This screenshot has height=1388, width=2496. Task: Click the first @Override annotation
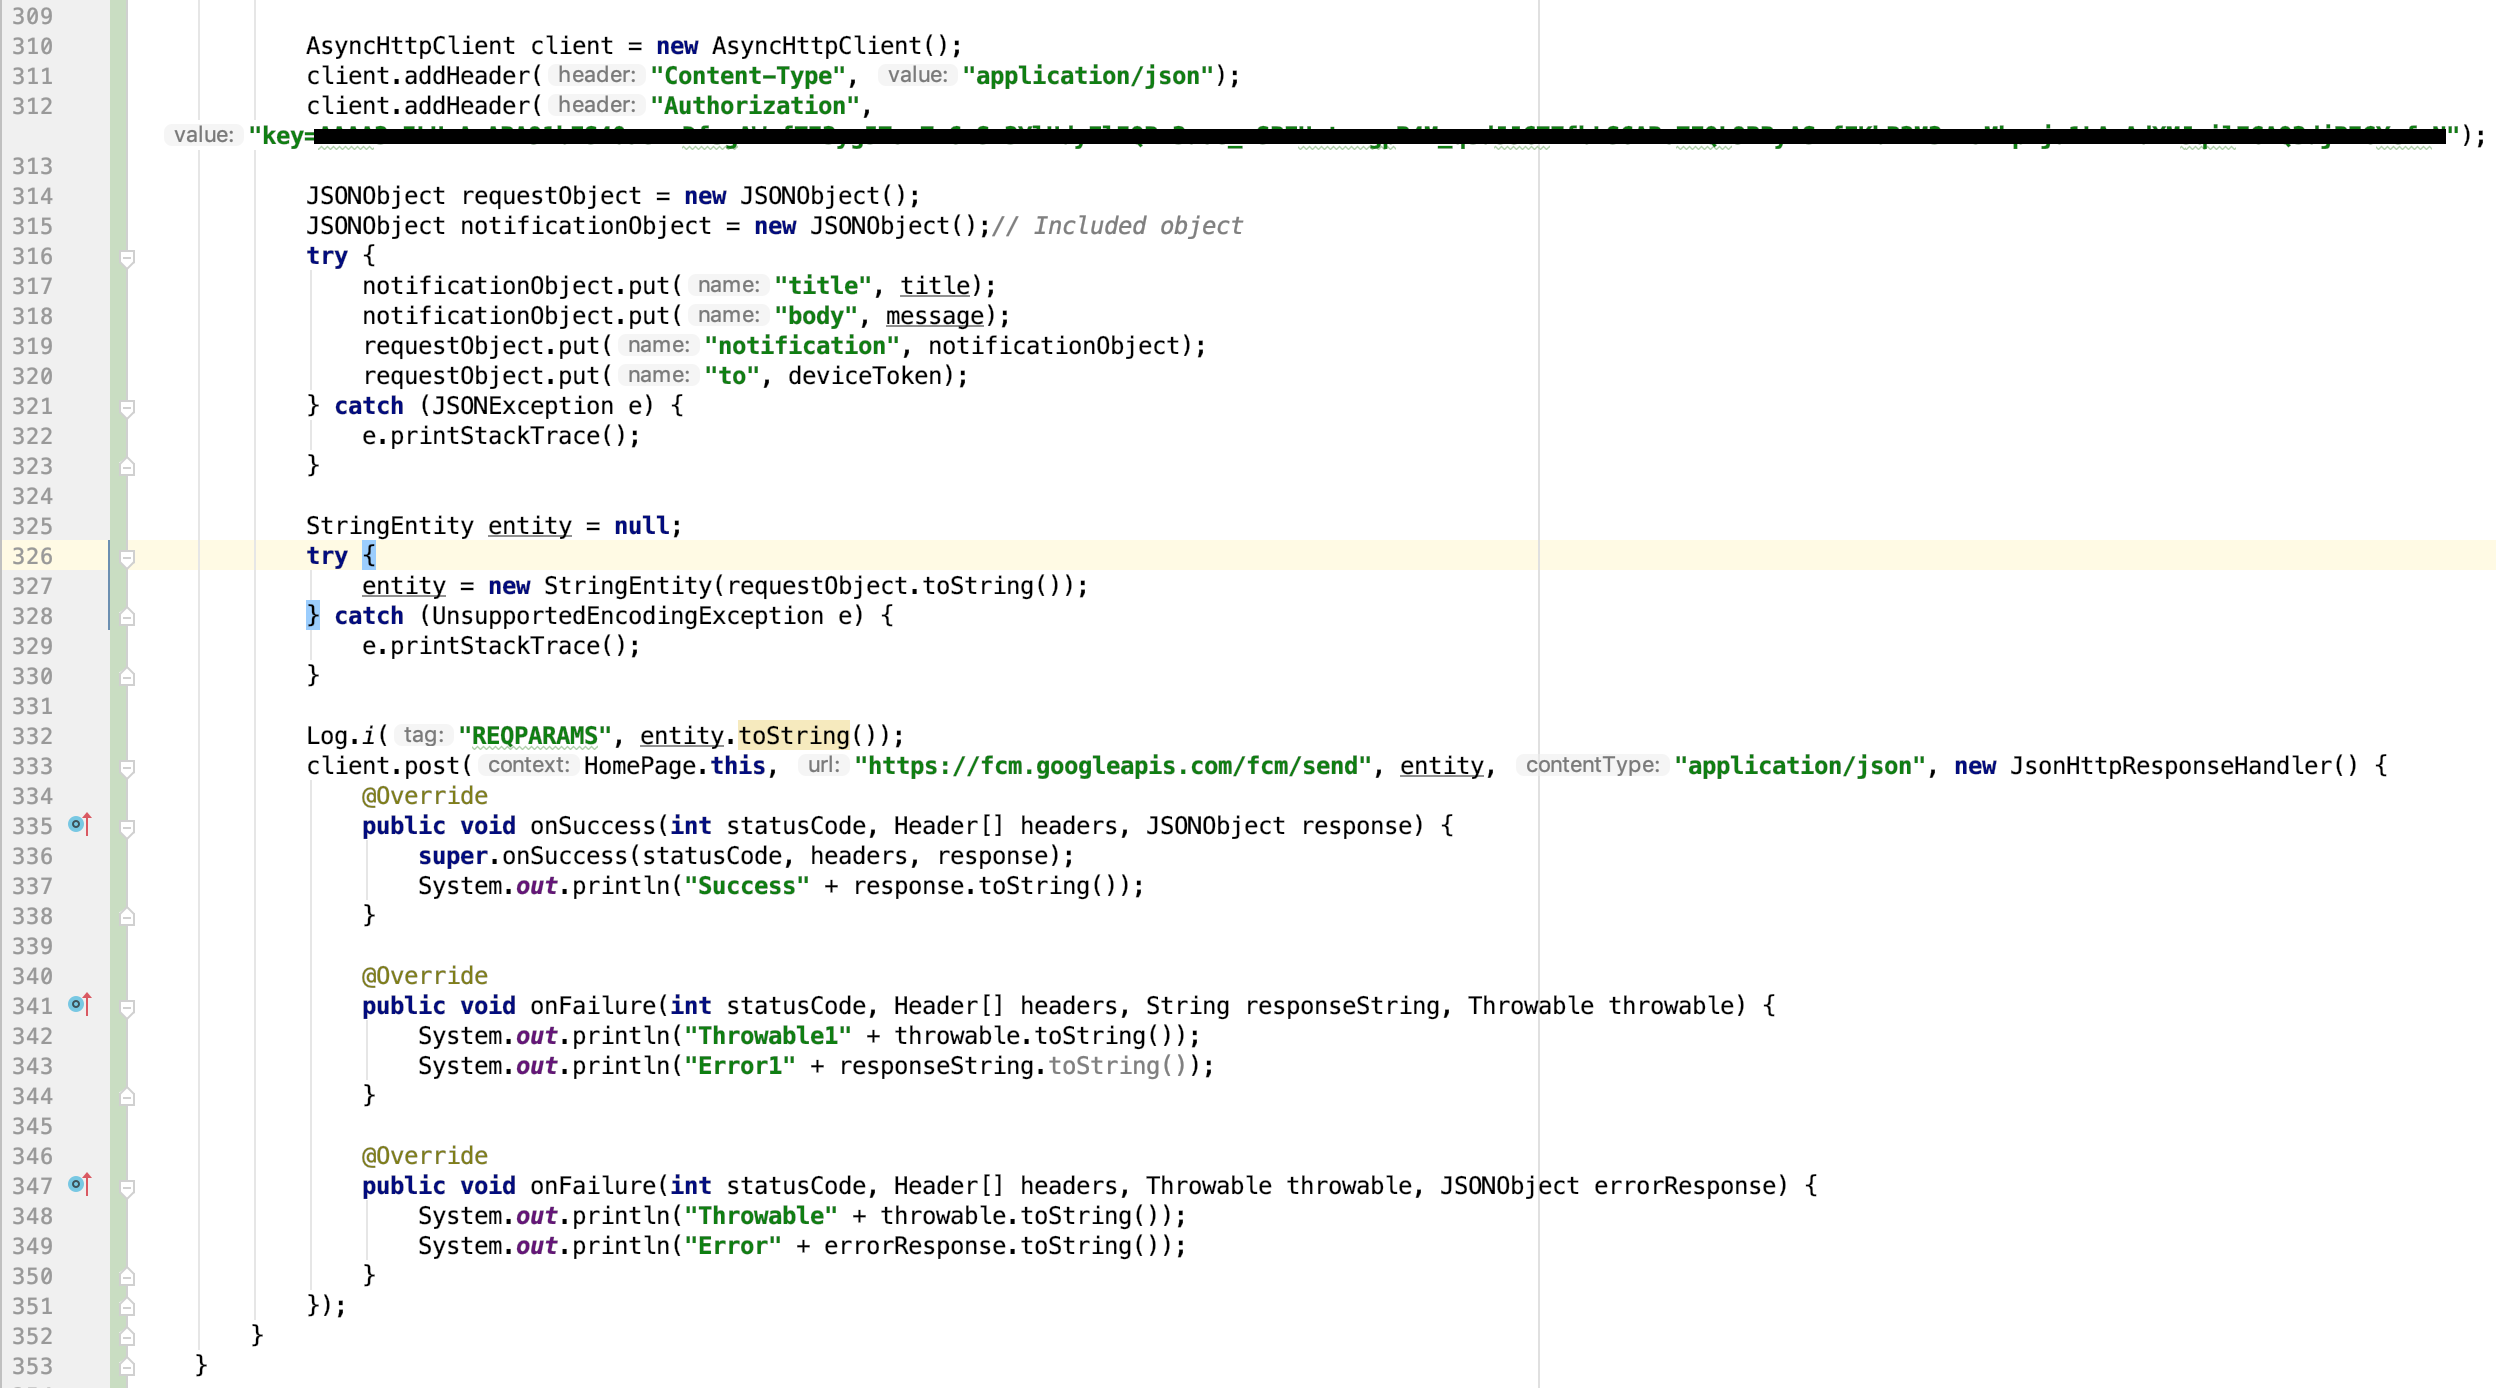(x=424, y=796)
